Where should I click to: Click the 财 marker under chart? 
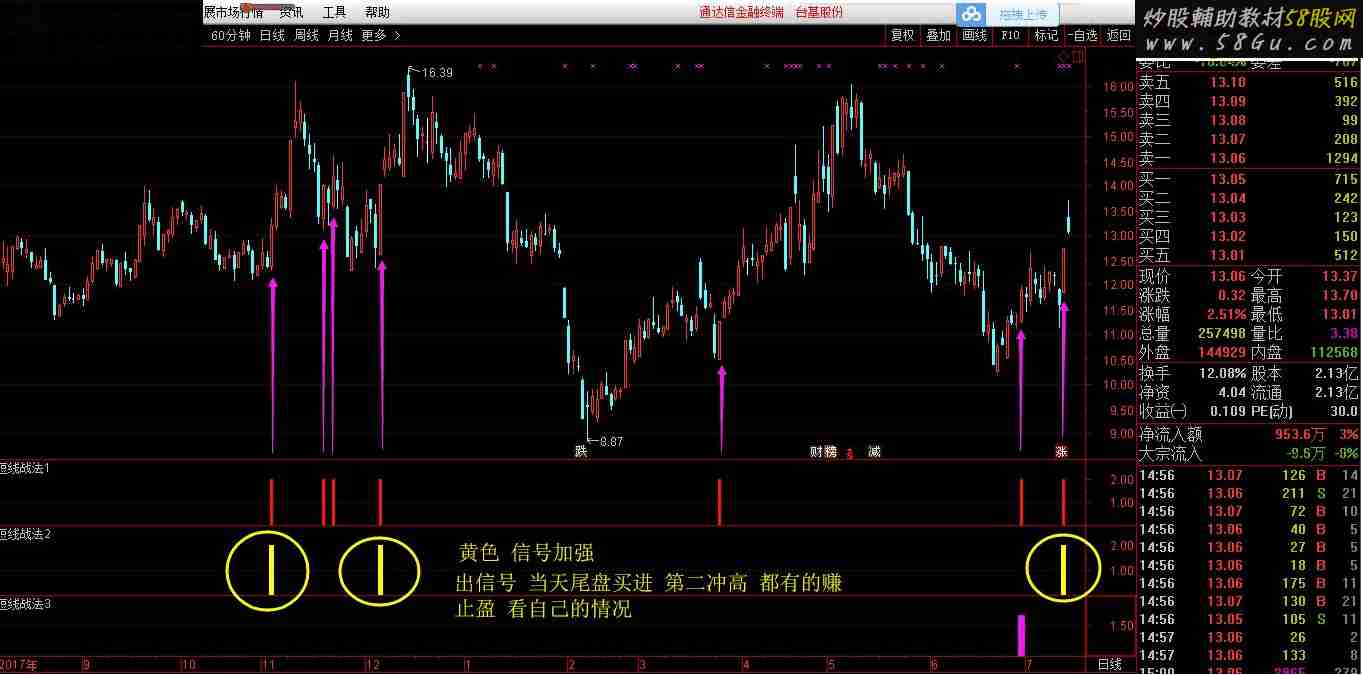pyautogui.click(x=816, y=451)
